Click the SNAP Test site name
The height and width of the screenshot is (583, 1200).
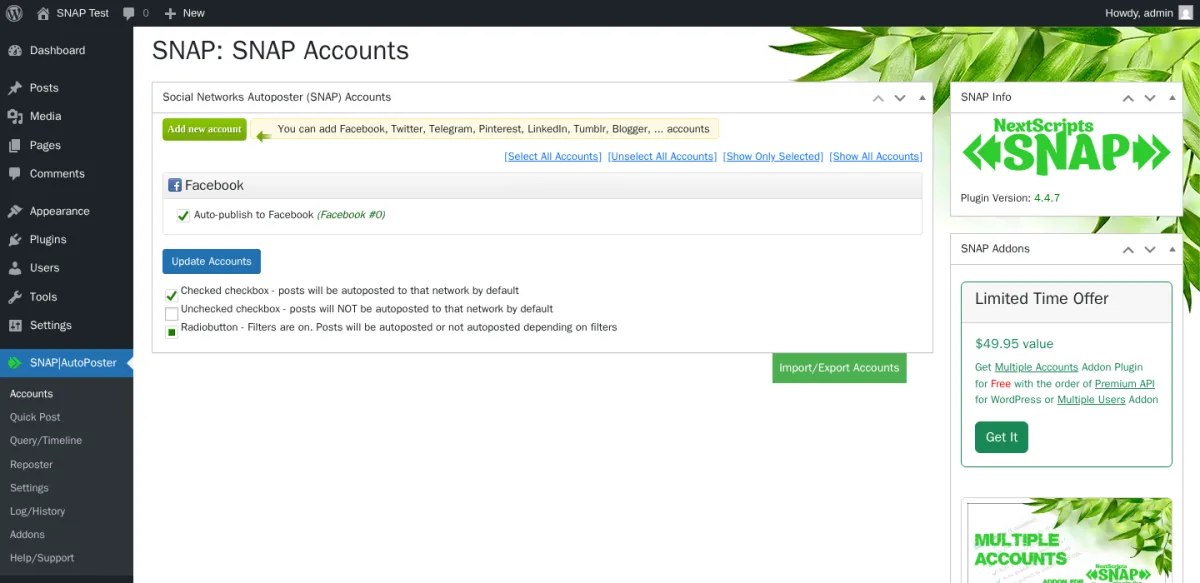(x=83, y=13)
